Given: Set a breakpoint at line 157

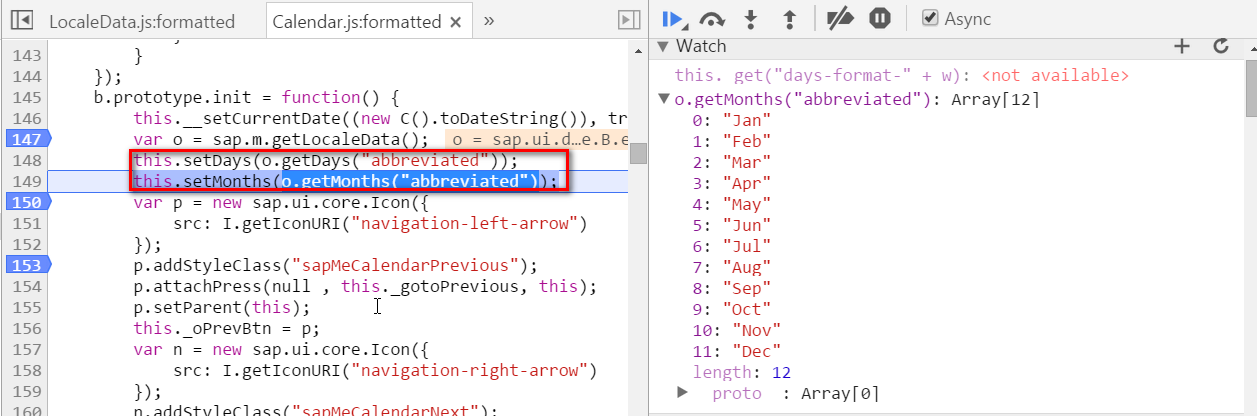Looking at the screenshot, I should tap(26, 349).
